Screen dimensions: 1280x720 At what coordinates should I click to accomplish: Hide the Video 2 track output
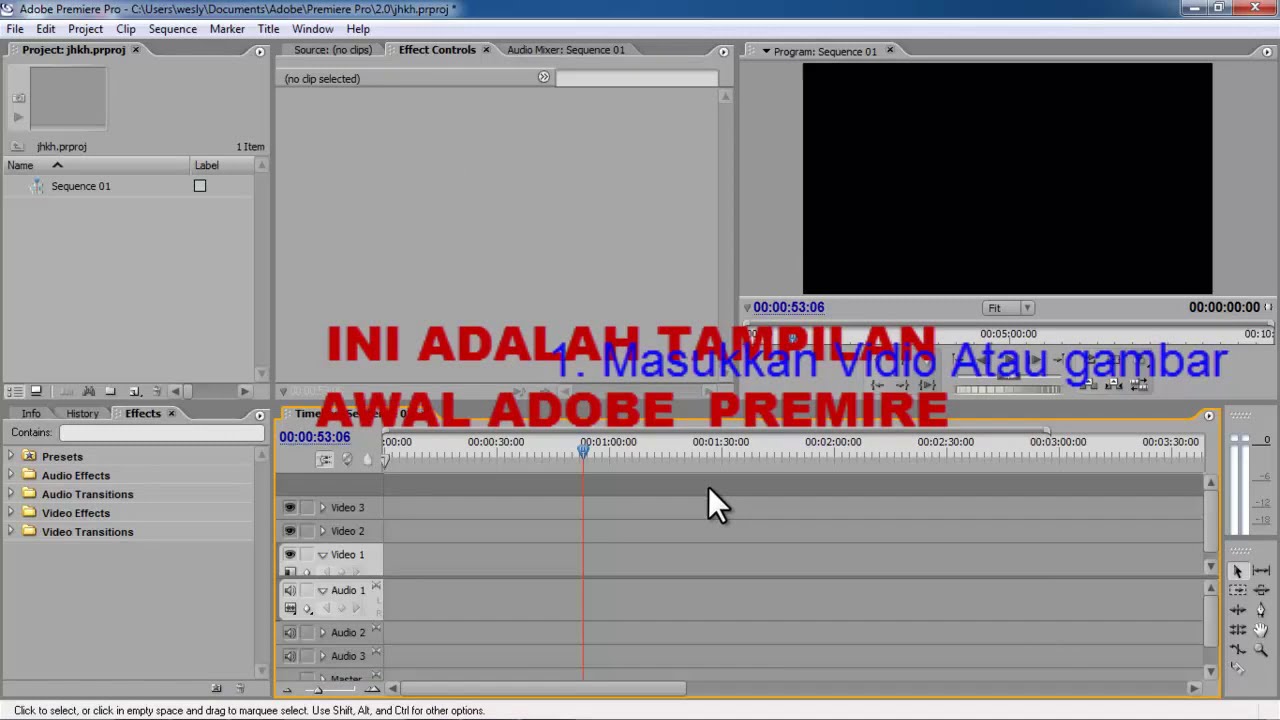coord(290,531)
